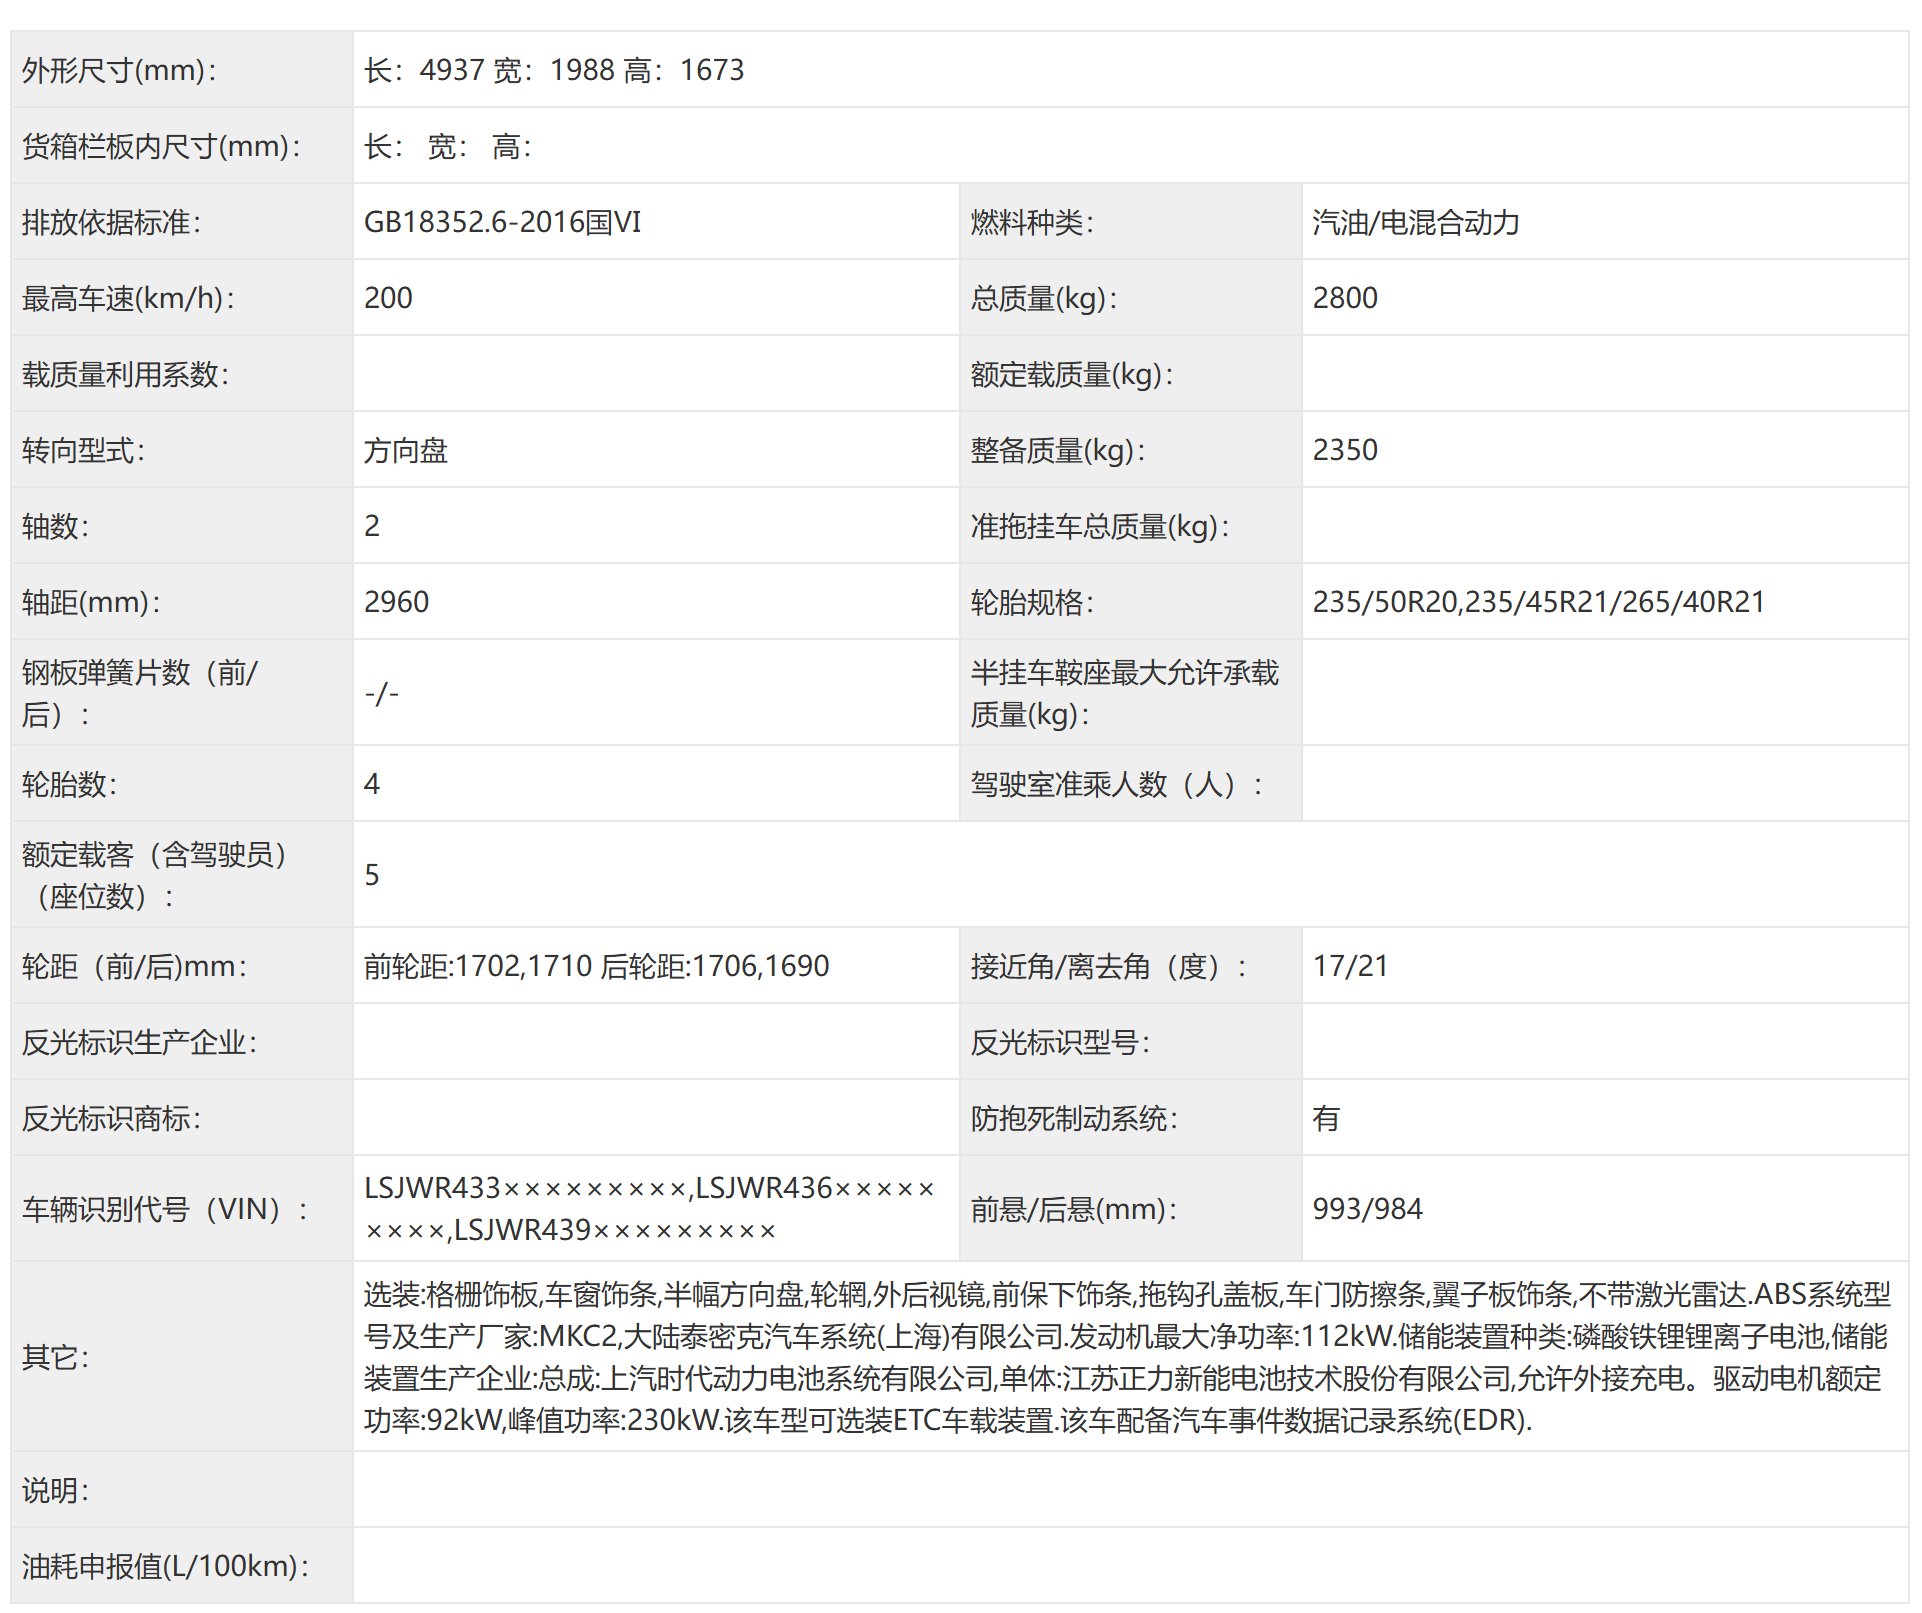The height and width of the screenshot is (1613, 1922).
Task: Select the overhang value 993/984
Action: pyautogui.click(x=1367, y=1209)
